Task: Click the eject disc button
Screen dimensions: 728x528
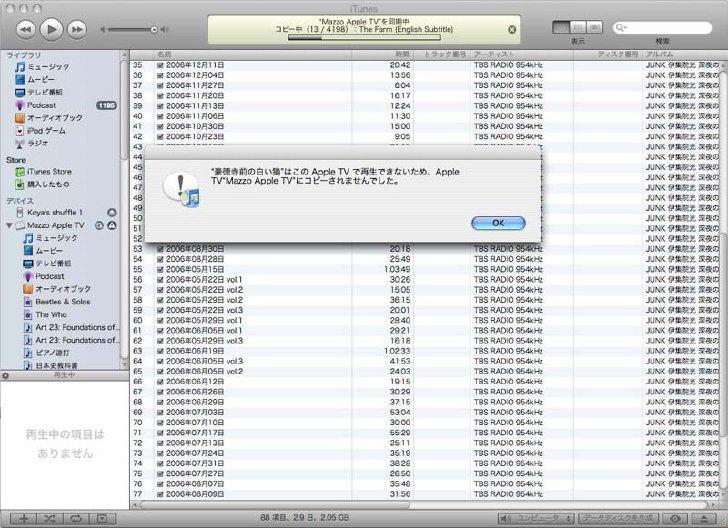Action: click(704, 519)
